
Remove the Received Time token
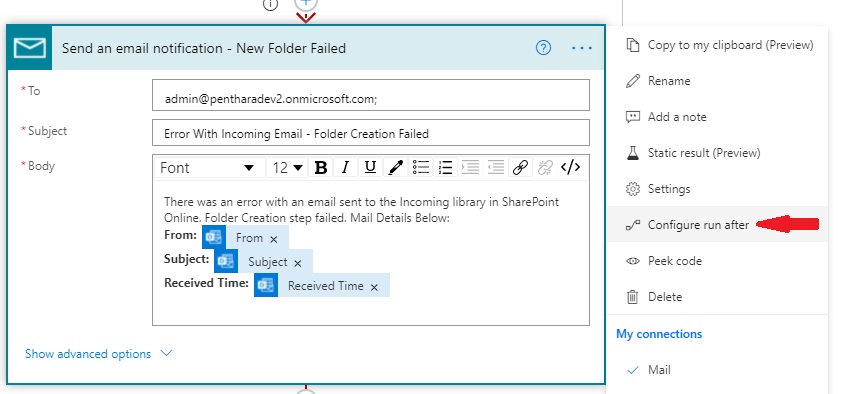374,287
